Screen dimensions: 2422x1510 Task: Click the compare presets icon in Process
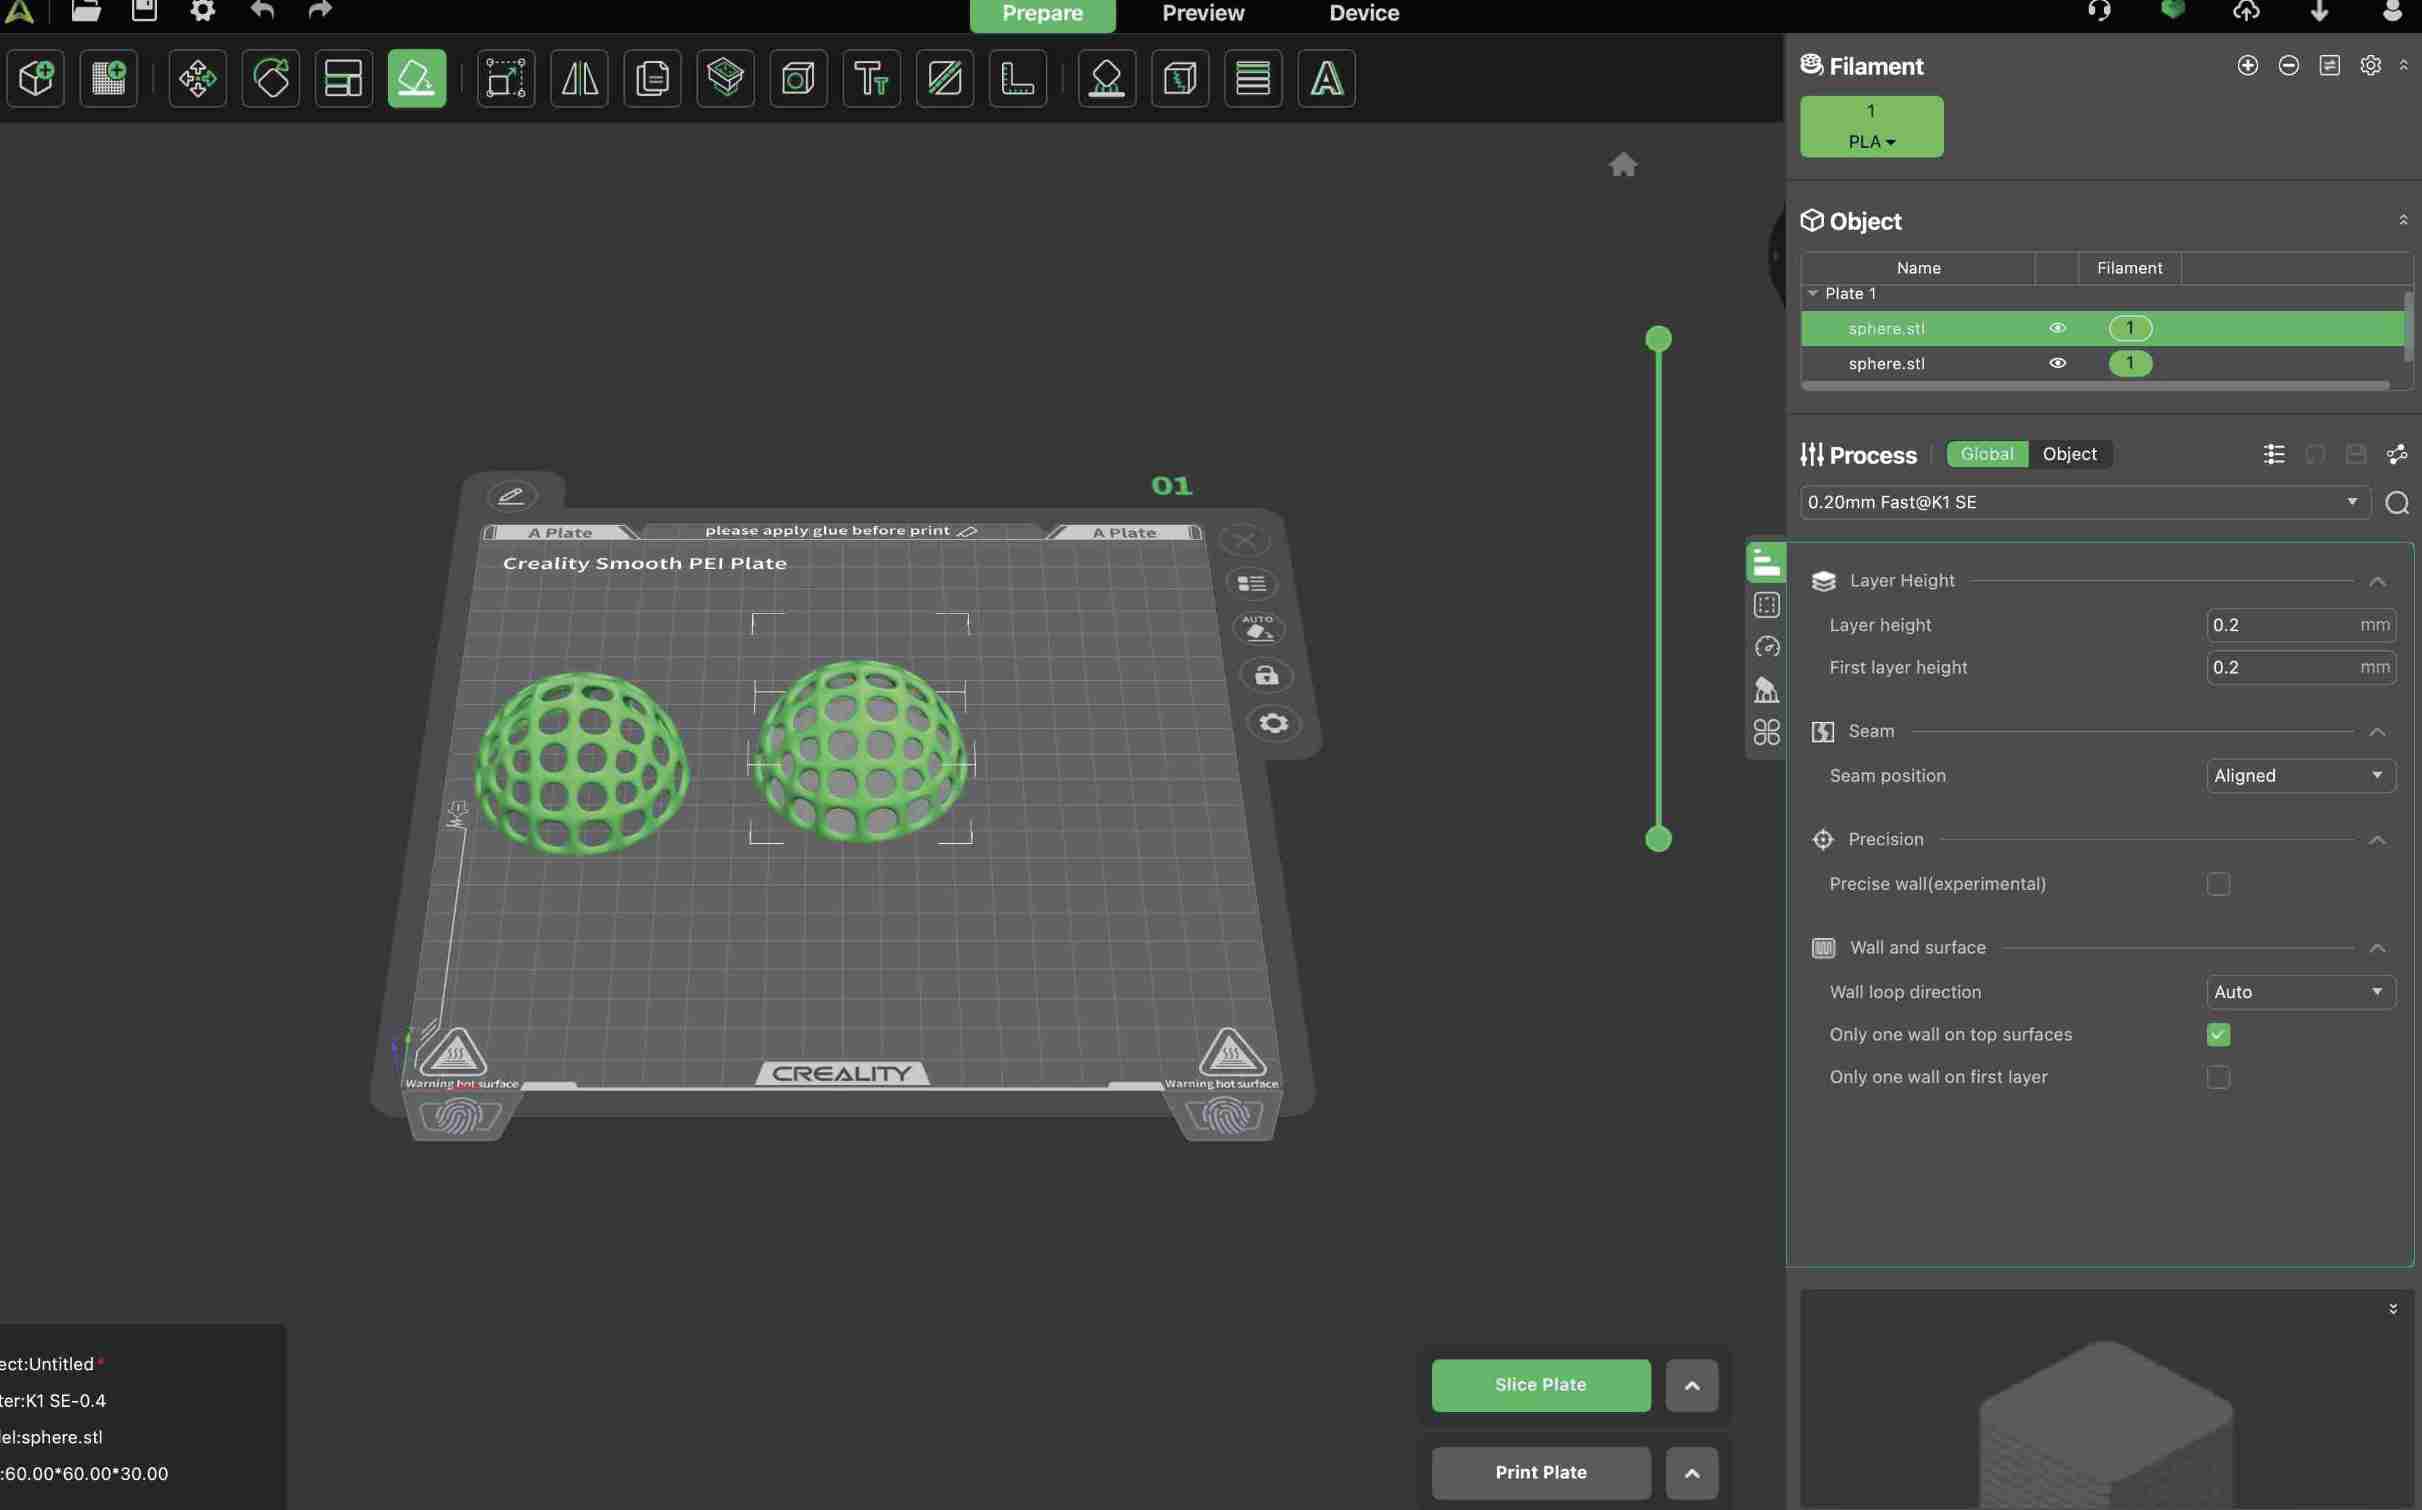pyautogui.click(x=2397, y=455)
